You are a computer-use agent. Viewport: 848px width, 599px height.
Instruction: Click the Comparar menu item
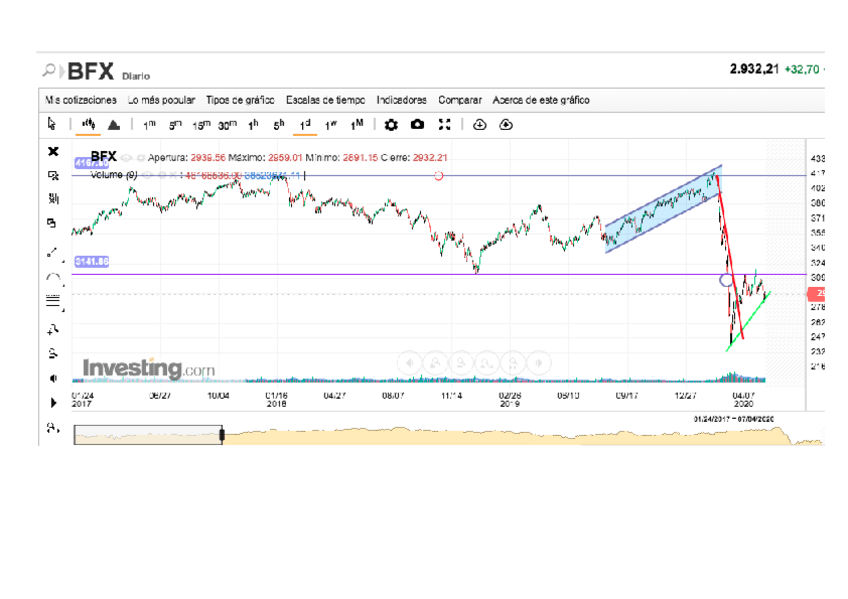pos(460,100)
